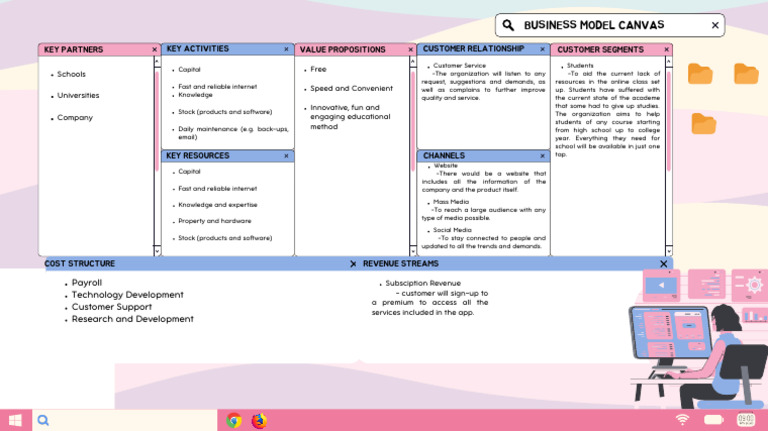Close the Revenue Streams panel
768x431 pixels.
point(664,263)
